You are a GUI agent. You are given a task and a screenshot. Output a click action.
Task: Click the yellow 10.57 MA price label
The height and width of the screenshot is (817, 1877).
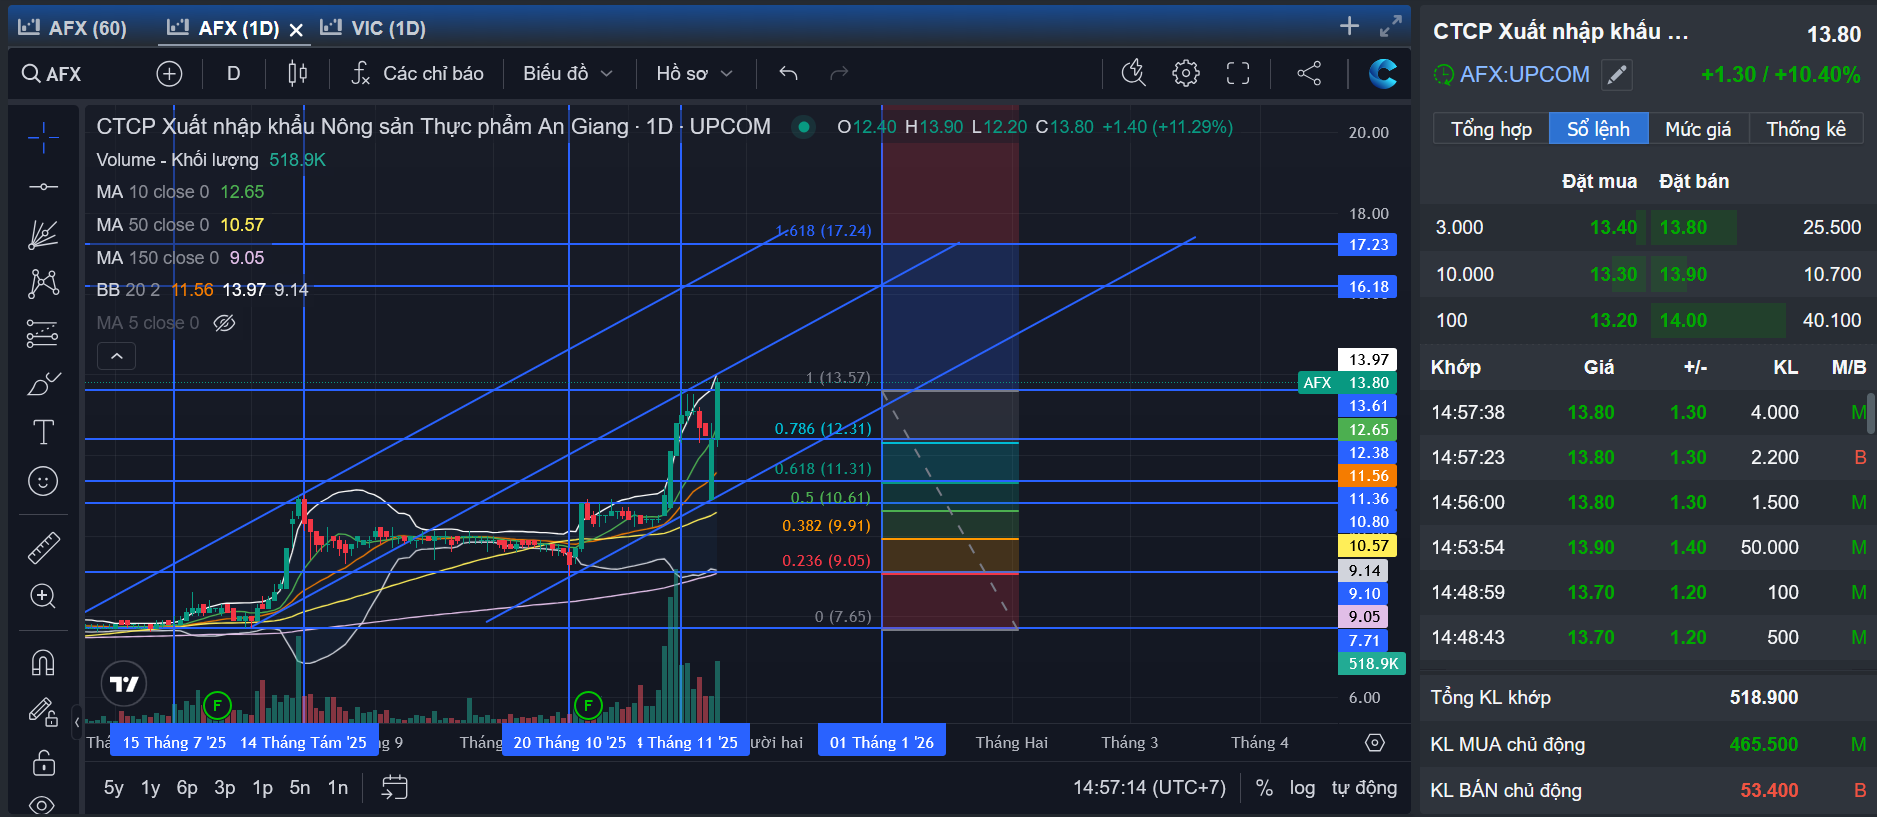[x=1368, y=546]
